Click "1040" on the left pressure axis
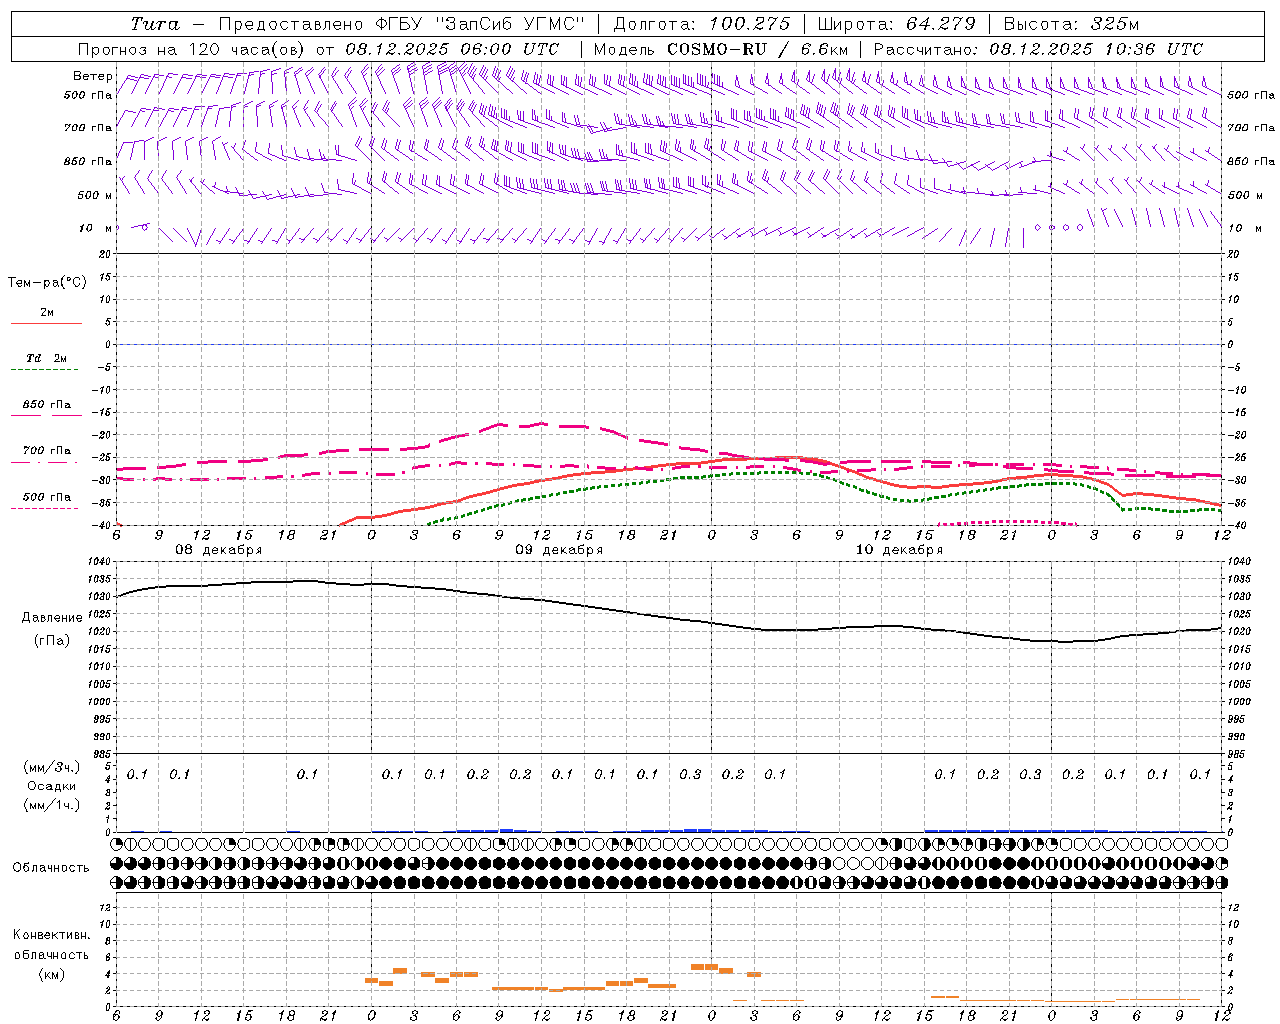 tap(100, 562)
